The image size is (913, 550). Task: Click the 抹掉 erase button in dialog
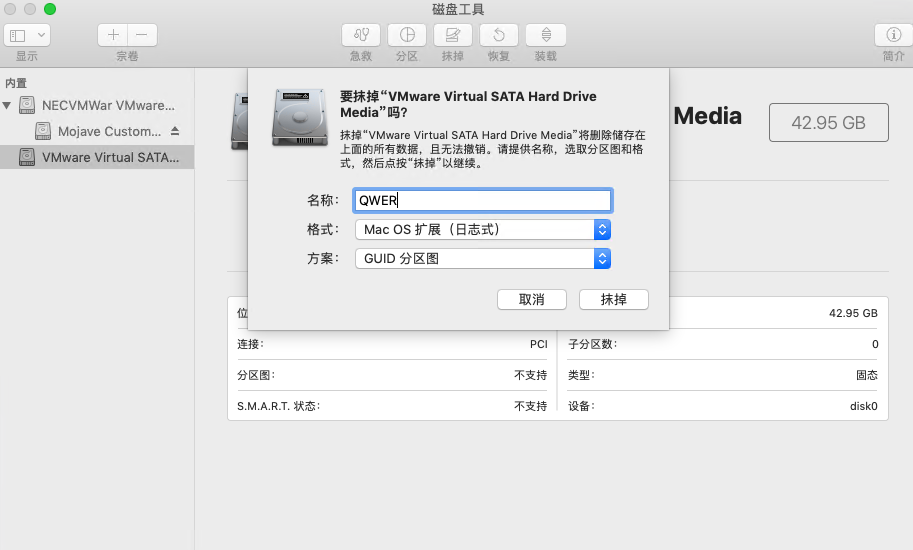point(614,300)
